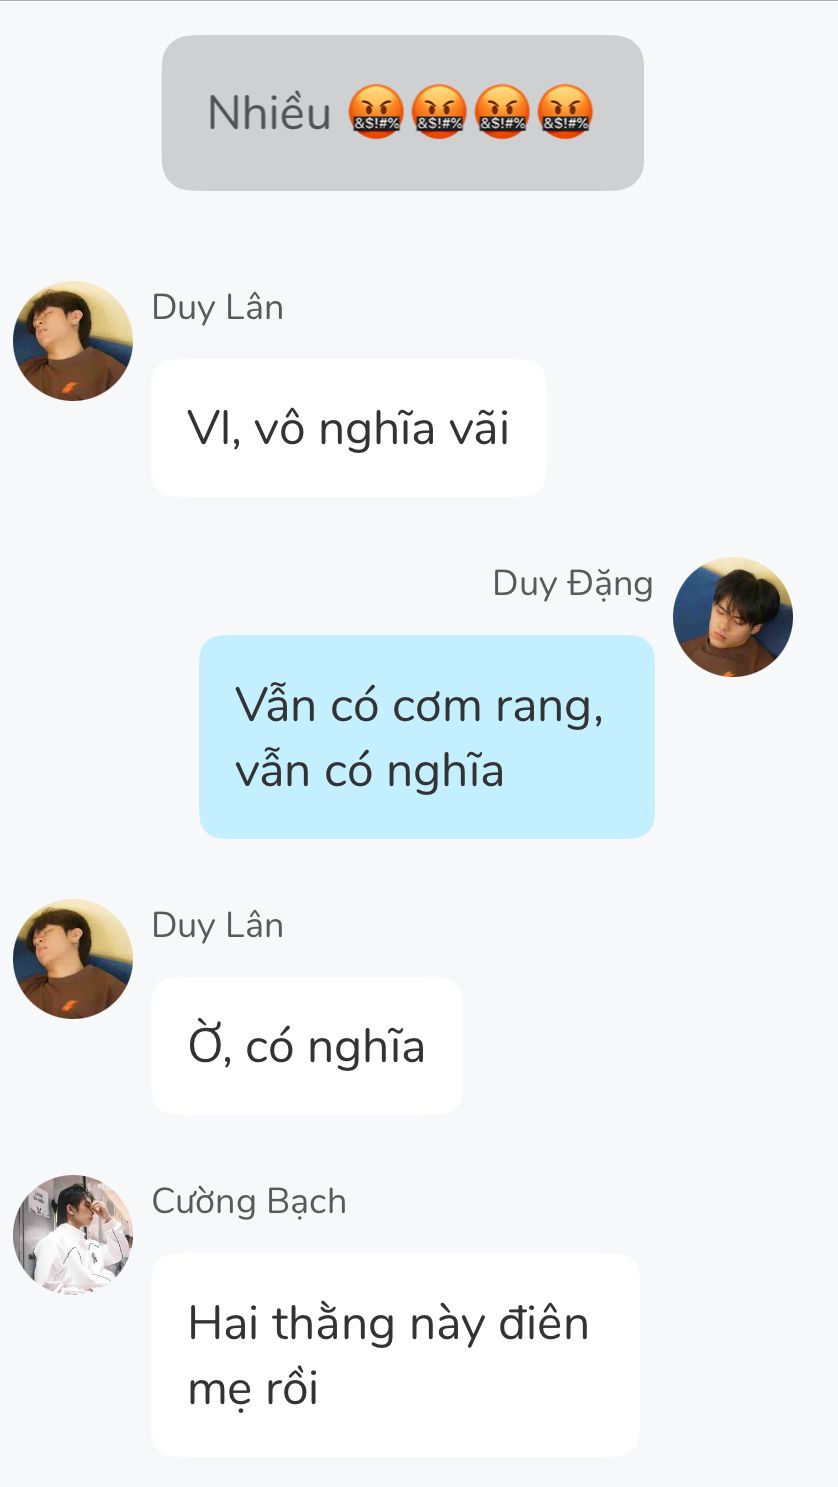Tap Duy Lân's avatar beside 'Ờ, có nghĩa'

tap(73, 959)
